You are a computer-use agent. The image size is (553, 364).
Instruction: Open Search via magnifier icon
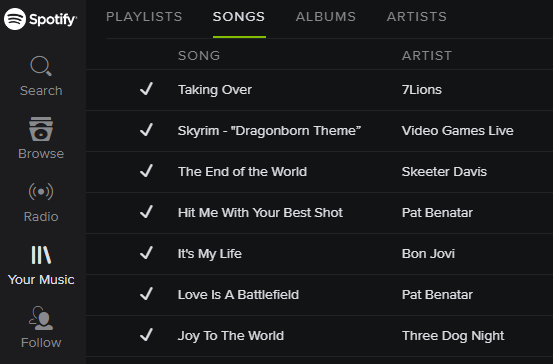(x=41, y=66)
